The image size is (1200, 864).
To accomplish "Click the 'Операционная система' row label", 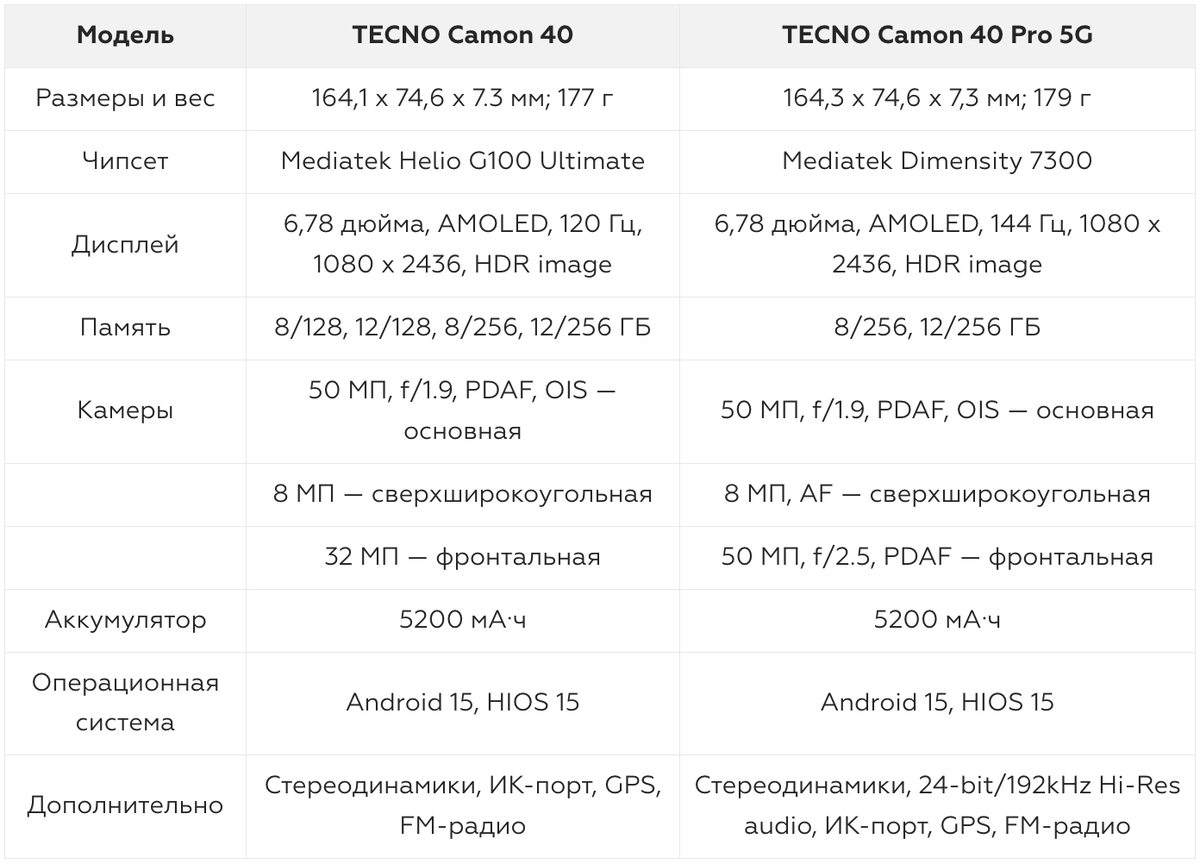I will [125, 703].
